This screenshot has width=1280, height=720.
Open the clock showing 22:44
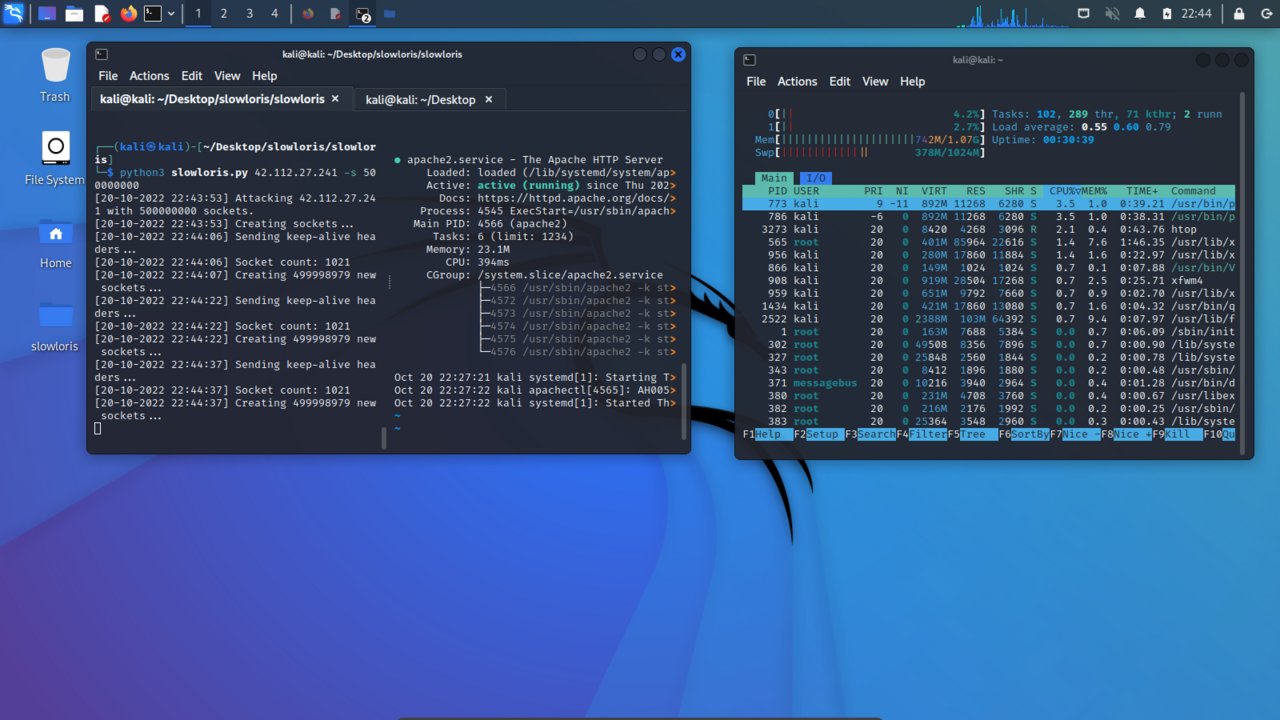point(1196,14)
